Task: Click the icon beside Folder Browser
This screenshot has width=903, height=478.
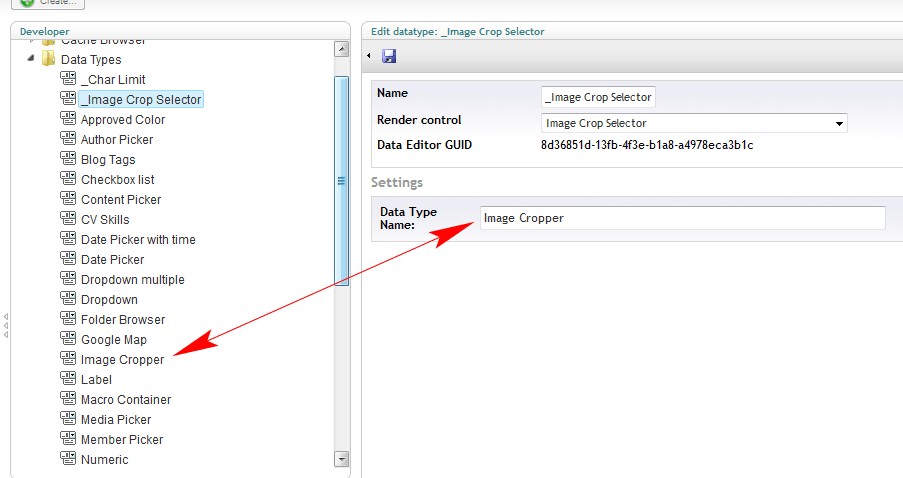Action: tap(68, 318)
